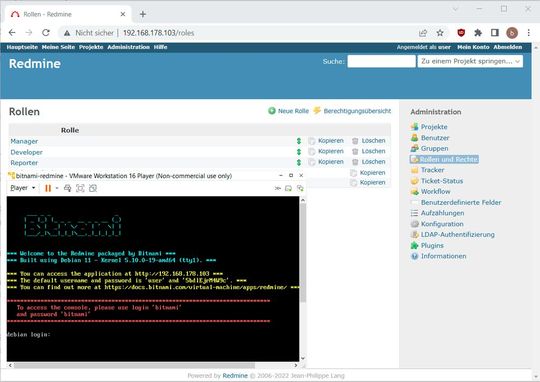540x382 pixels.
Task: Click into the Suche search field
Action: (x=381, y=61)
